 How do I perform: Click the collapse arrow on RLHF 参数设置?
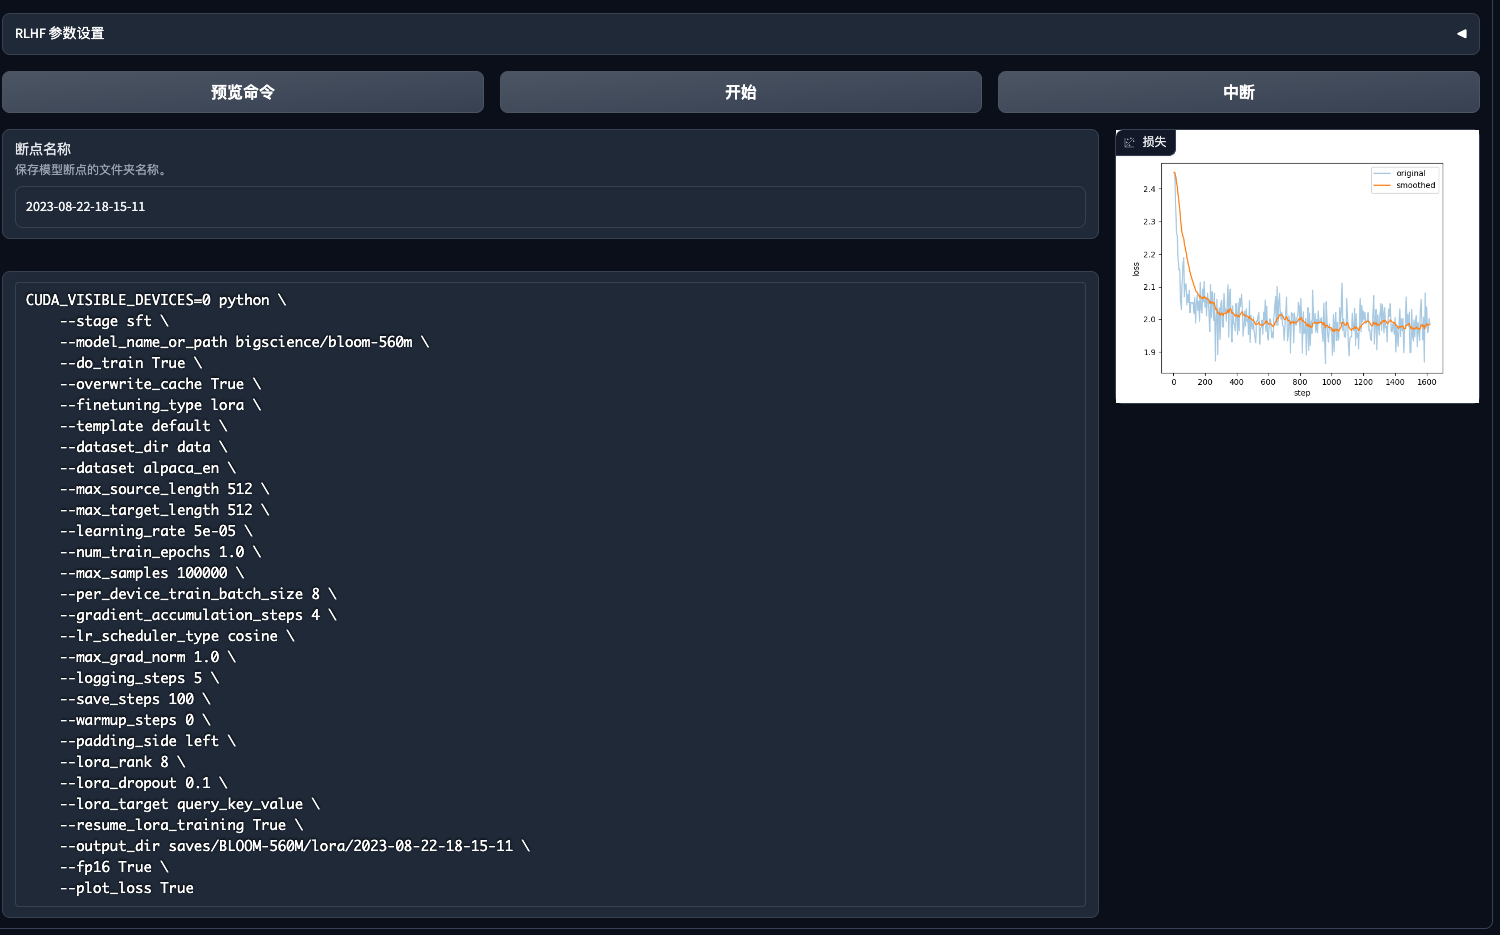click(1461, 34)
